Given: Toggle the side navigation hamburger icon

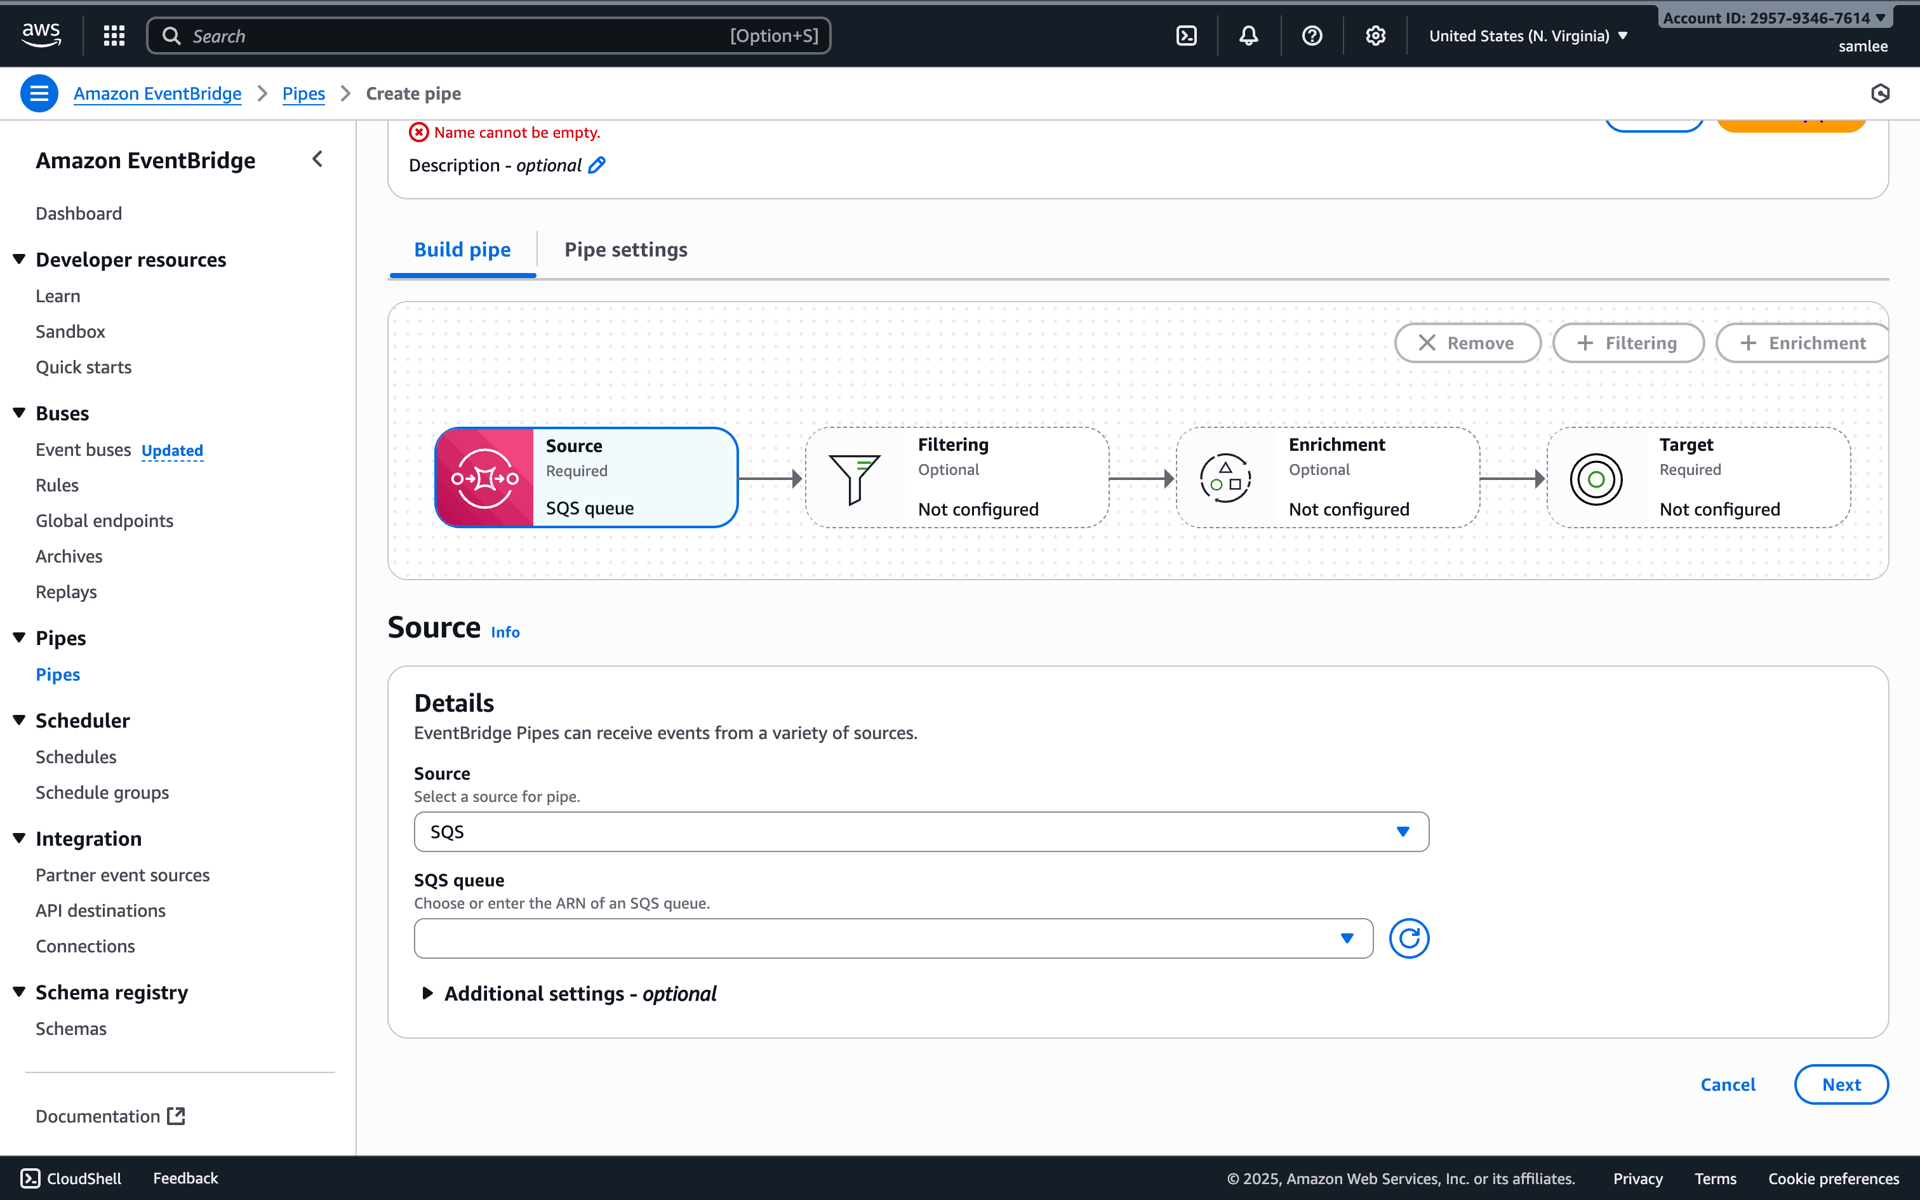Looking at the screenshot, I should (39, 93).
